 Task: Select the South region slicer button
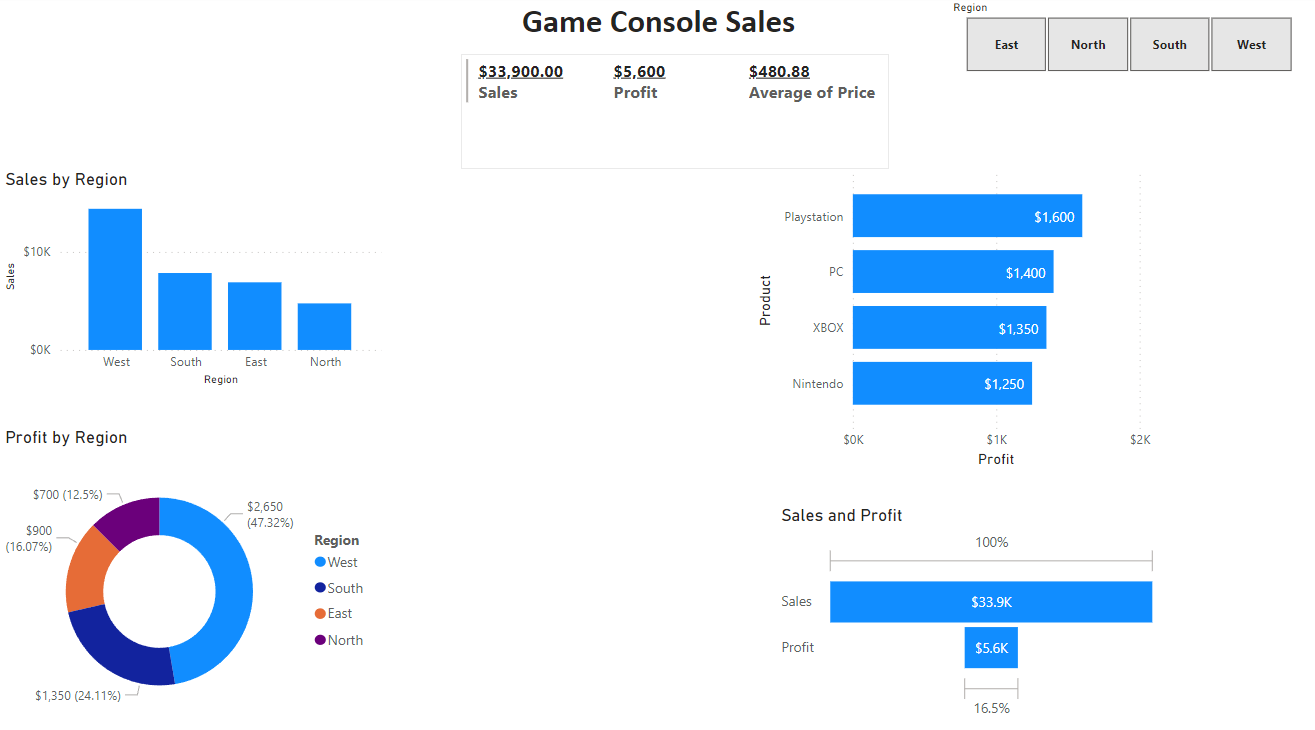pos(1169,44)
